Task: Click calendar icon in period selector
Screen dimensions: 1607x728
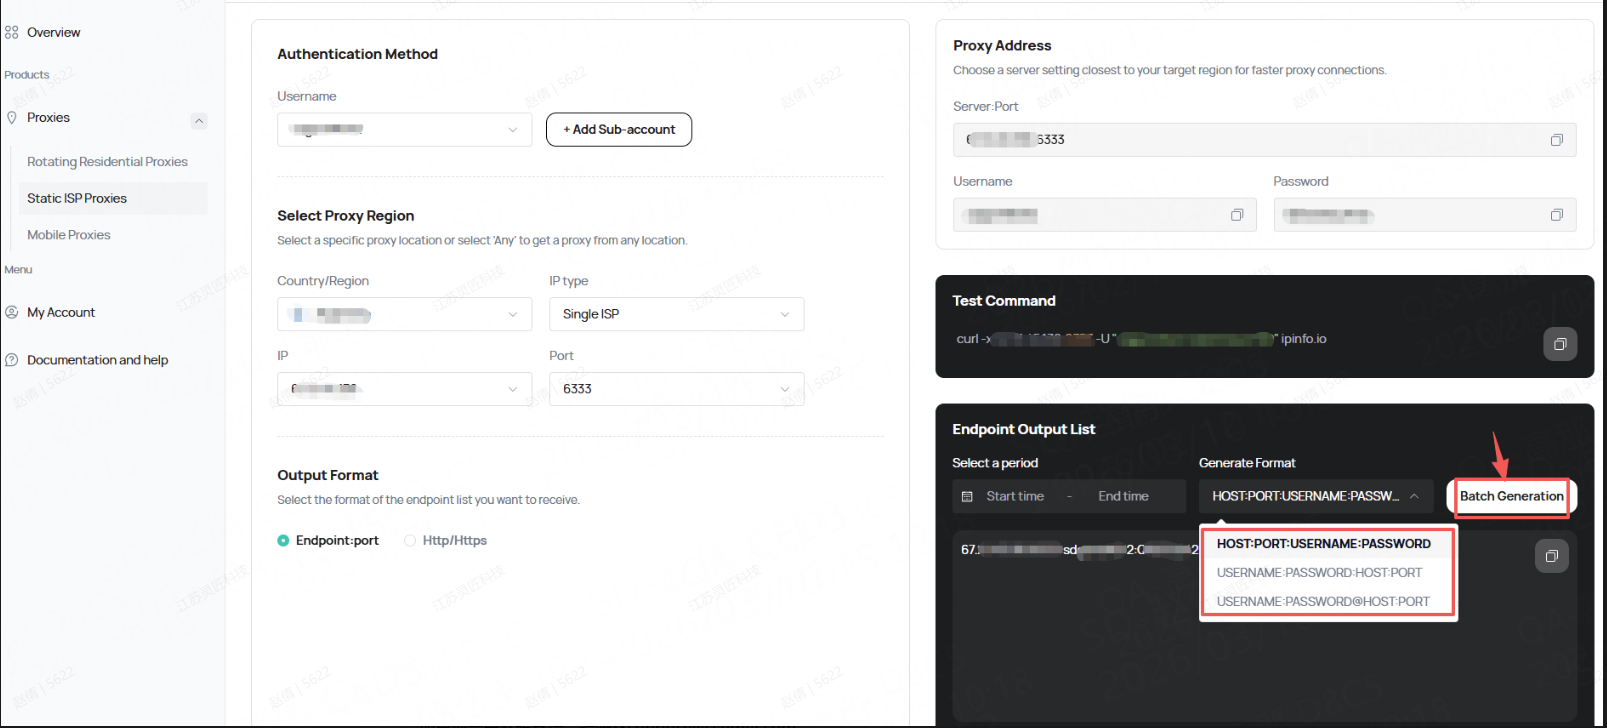Action: click(x=967, y=497)
